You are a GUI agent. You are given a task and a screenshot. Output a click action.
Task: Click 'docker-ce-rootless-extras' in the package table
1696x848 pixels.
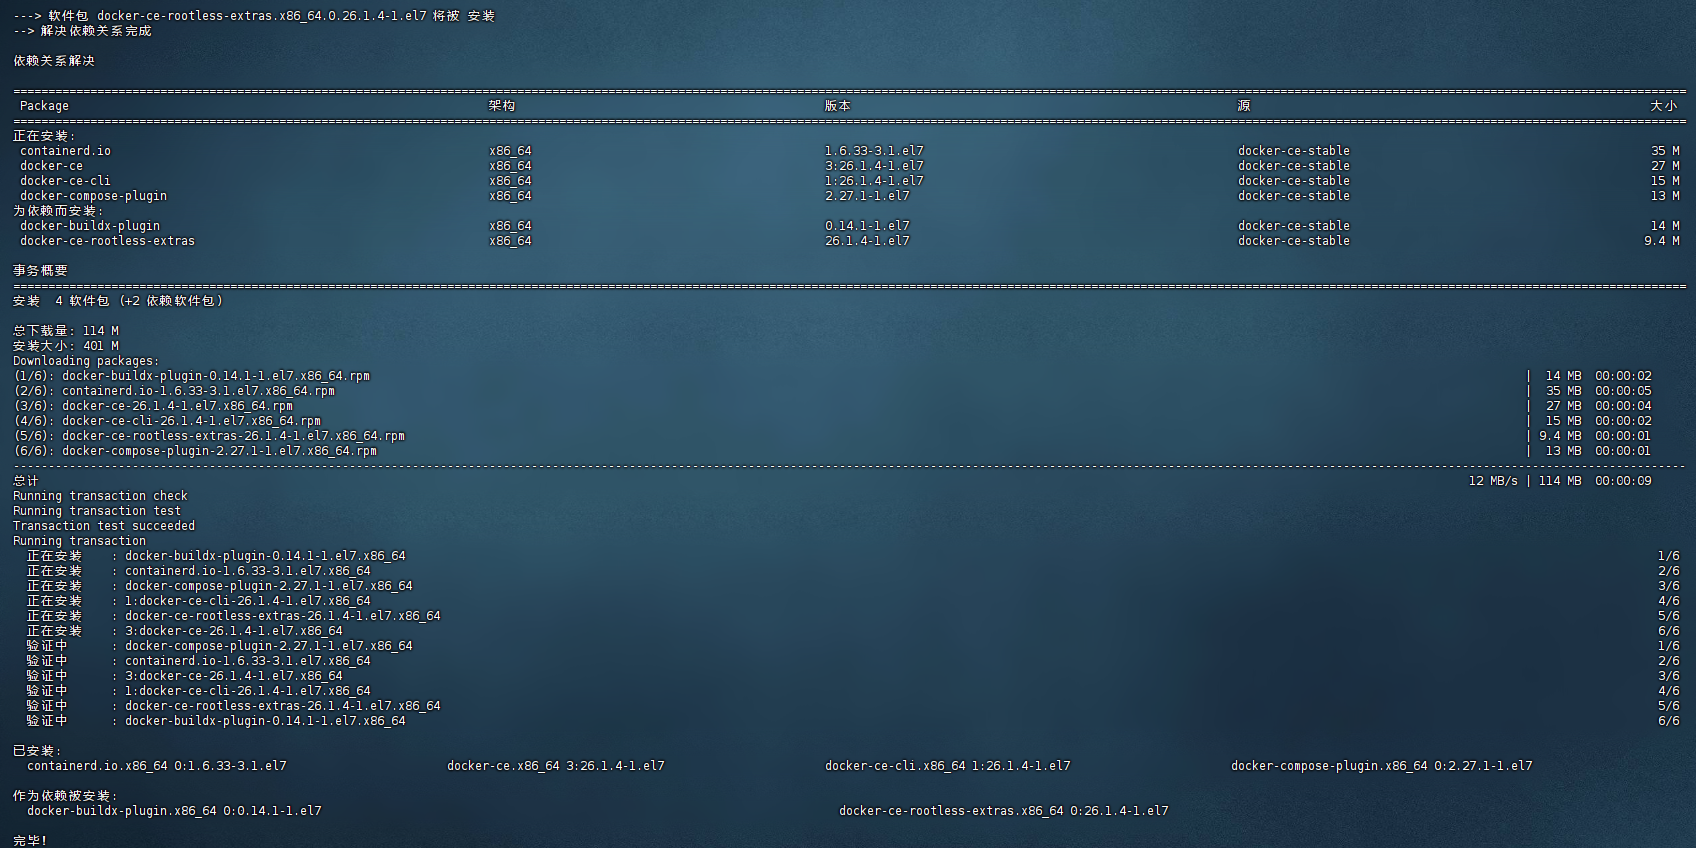(107, 241)
